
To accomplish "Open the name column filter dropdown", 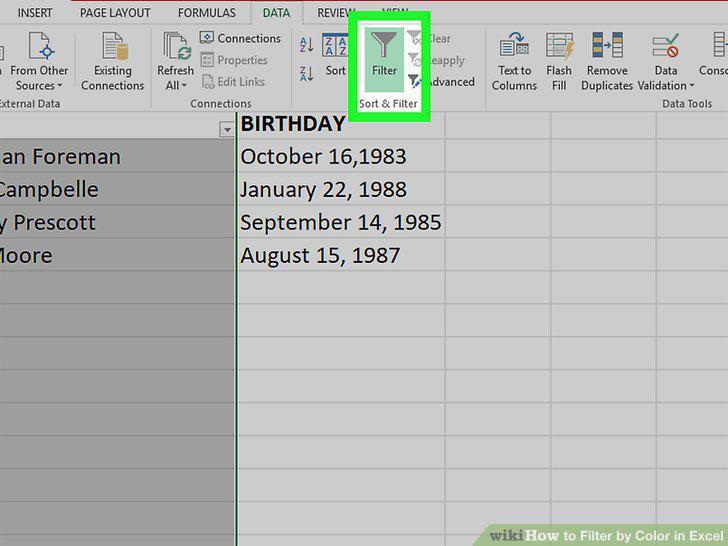I will 227,130.
